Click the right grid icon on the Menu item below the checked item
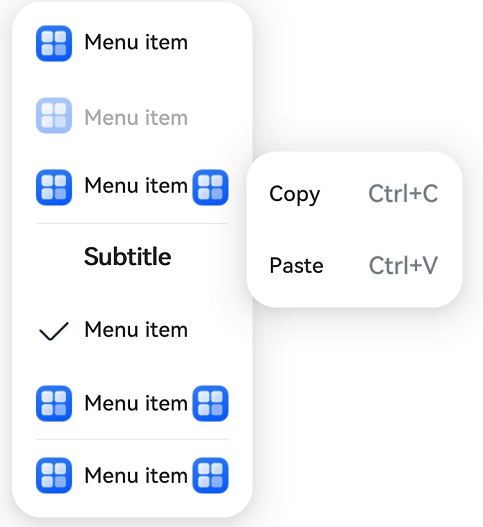This screenshot has height=527, width=483. point(210,403)
